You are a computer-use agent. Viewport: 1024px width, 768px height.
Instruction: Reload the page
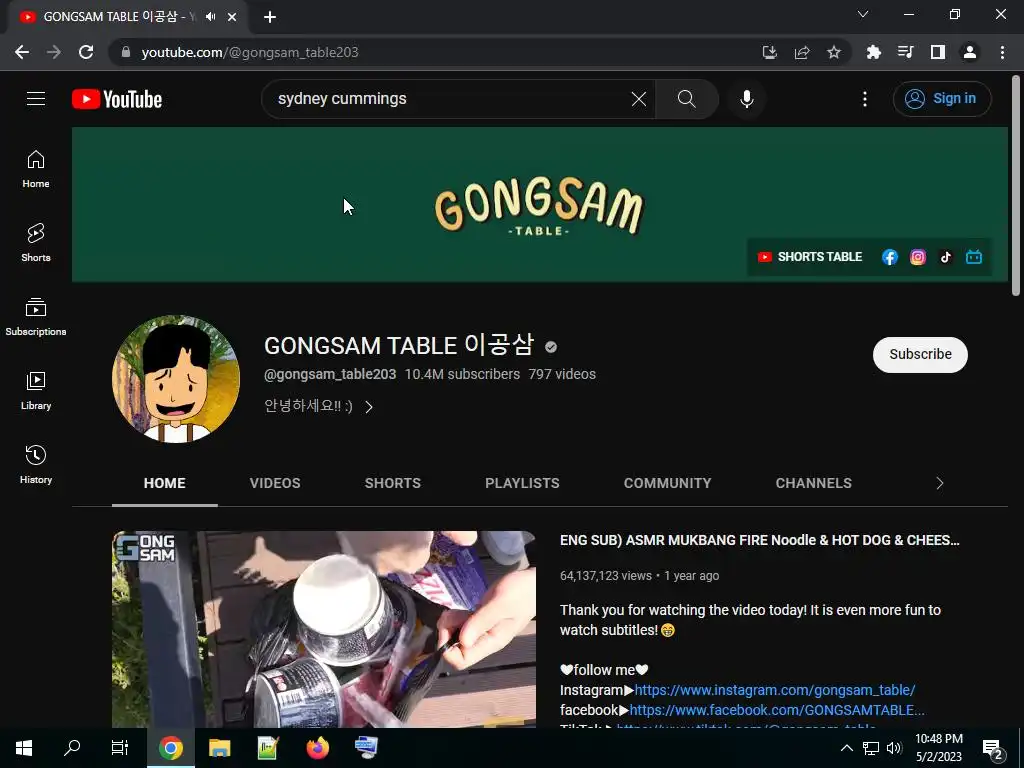pyautogui.click(x=86, y=52)
